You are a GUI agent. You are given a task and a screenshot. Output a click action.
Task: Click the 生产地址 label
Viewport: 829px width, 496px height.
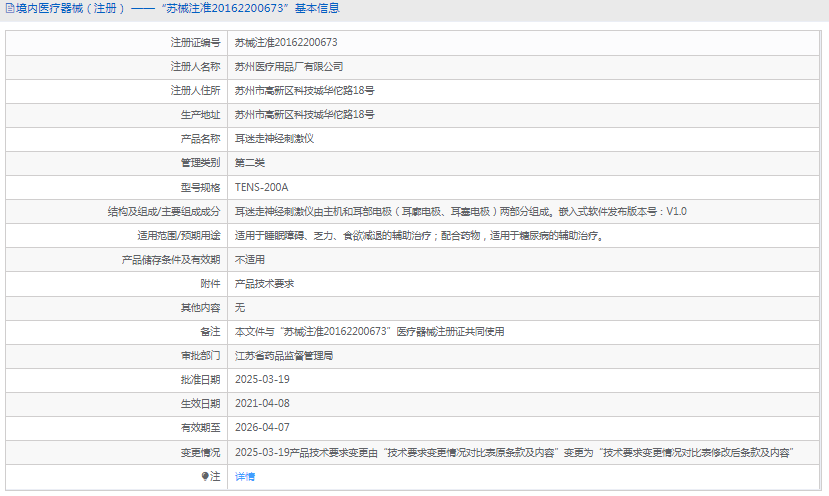pos(200,115)
